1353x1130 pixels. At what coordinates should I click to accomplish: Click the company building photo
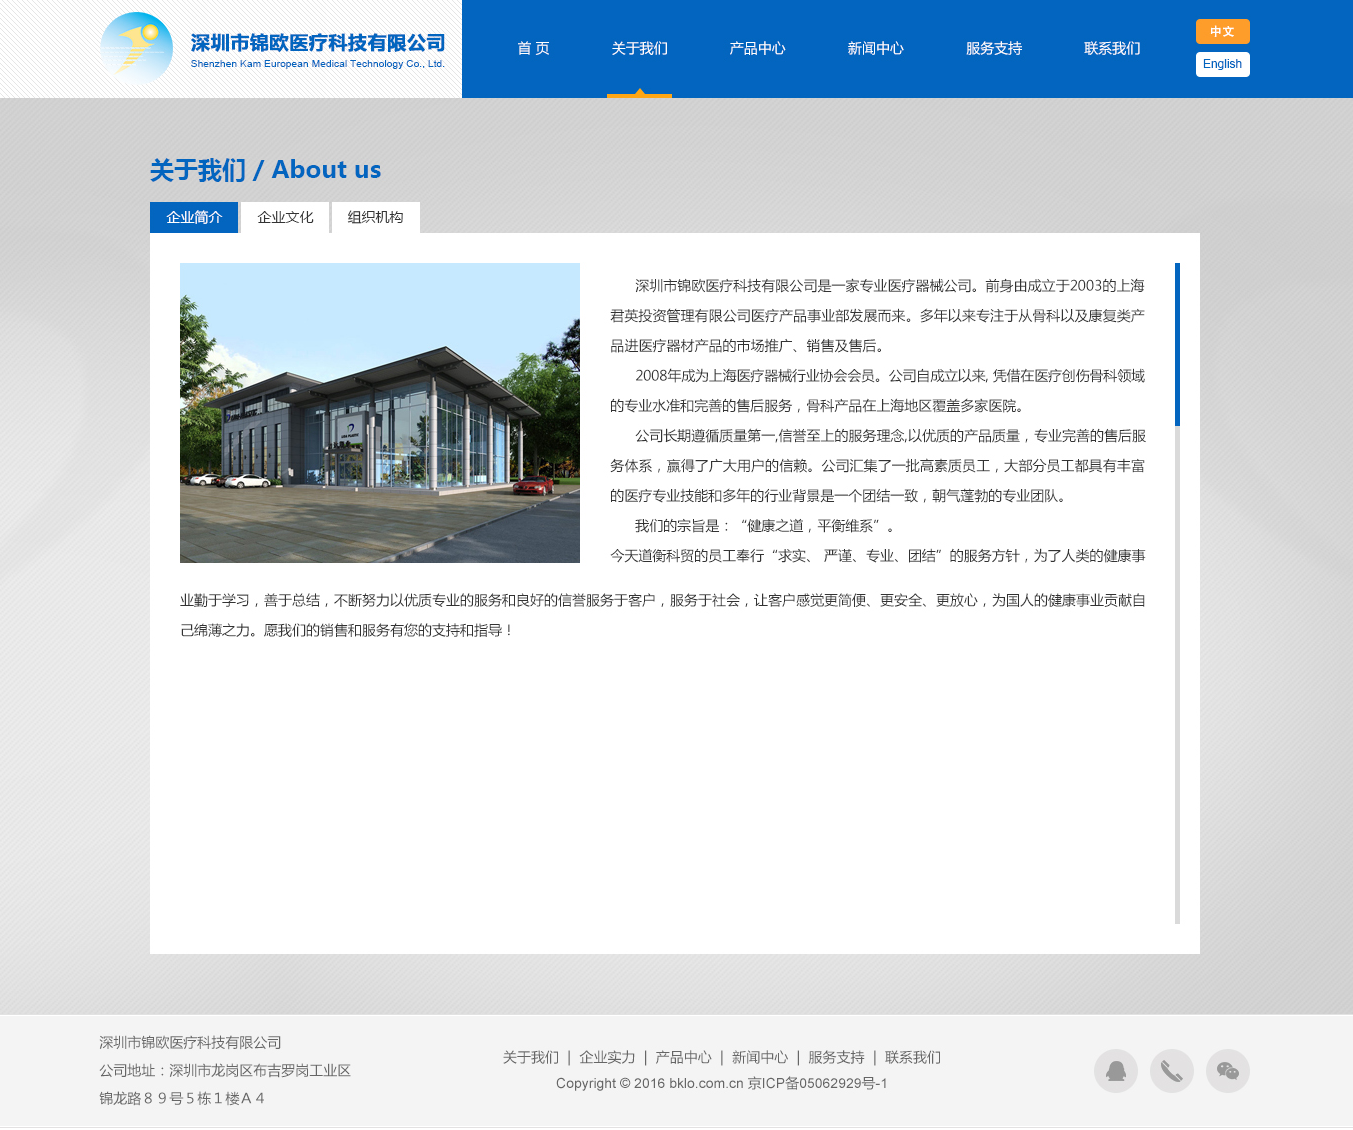click(x=379, y=412)
